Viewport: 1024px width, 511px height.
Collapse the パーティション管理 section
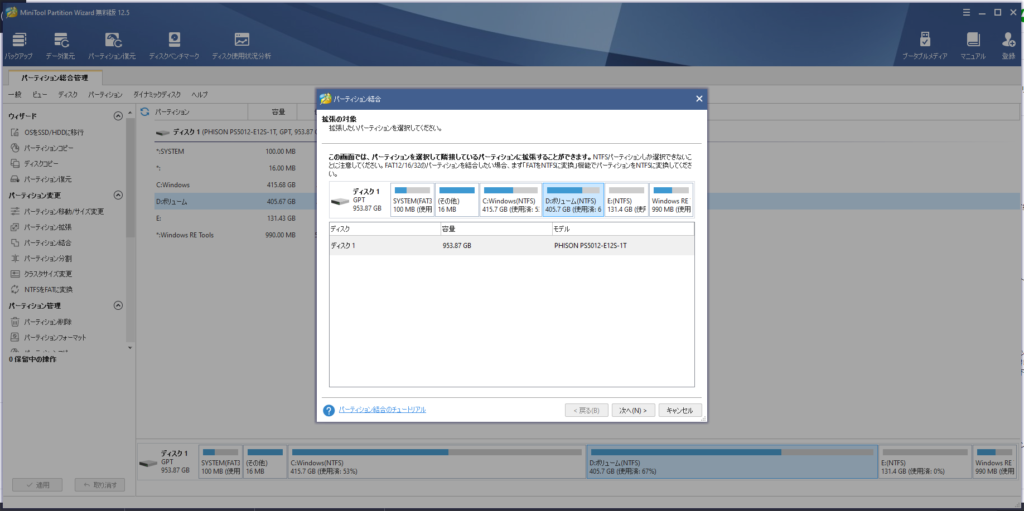coord(118,305)
